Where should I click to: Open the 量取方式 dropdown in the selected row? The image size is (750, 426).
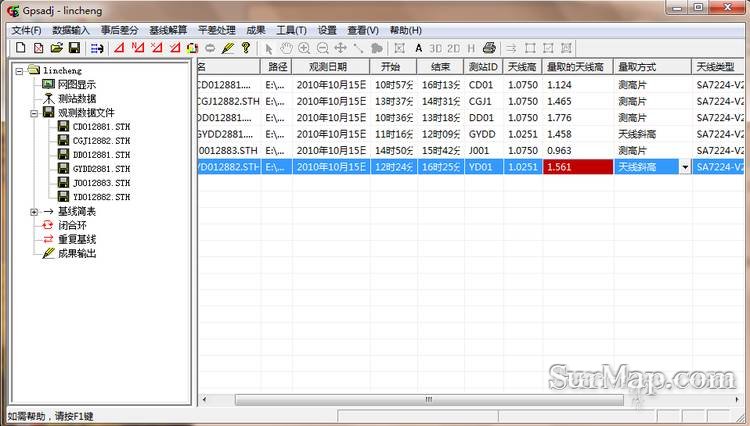(x=685, y=167)
